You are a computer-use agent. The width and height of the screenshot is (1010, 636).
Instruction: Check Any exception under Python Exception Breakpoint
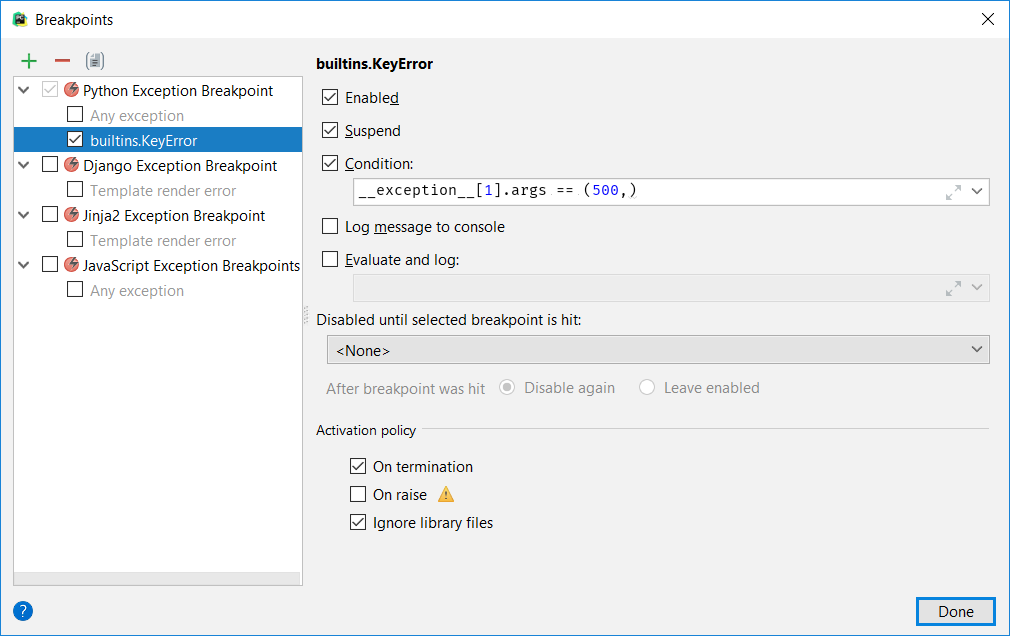[x=75, y=115]
